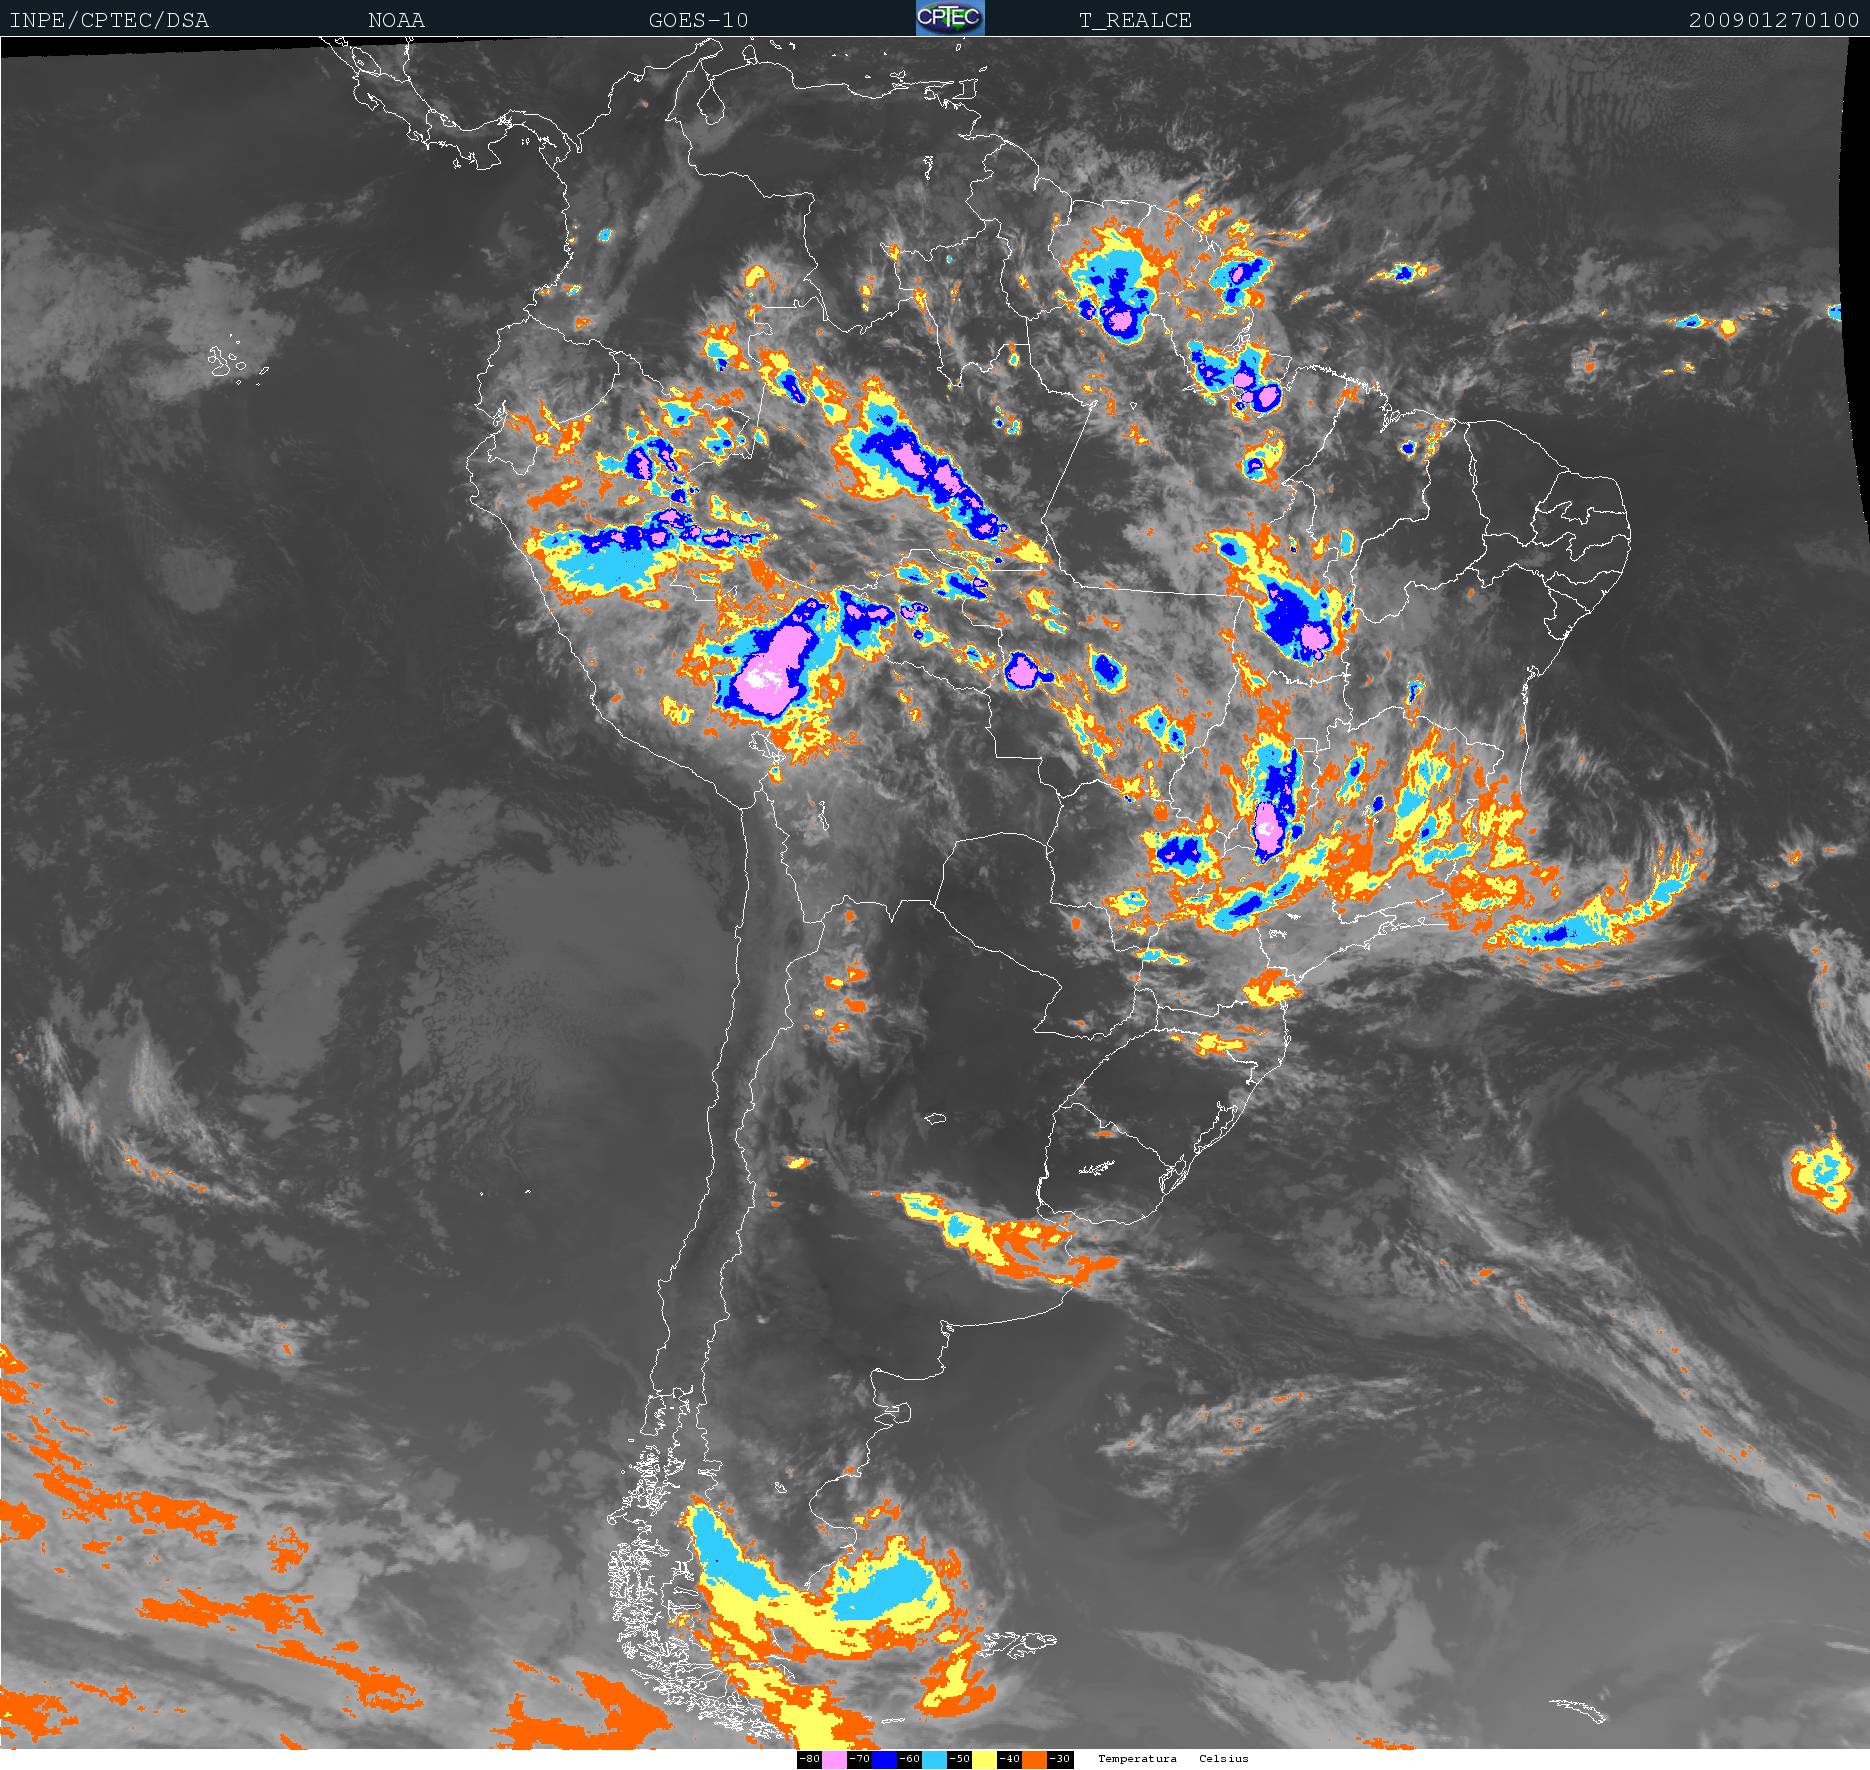Screen dimensions: 1870x1770
Task: Click the INPE/CPTEC/DSA header text
Action: coord(109,20)
